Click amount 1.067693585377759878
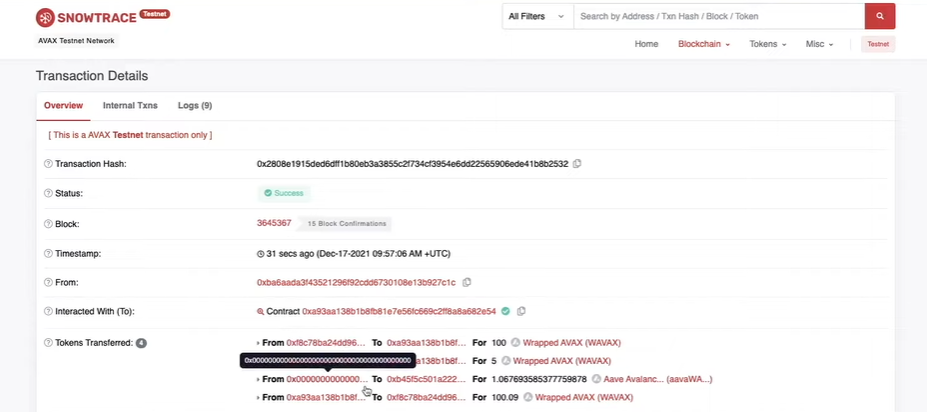Viewport: 927px width, 412px height. tap(539, 379)
